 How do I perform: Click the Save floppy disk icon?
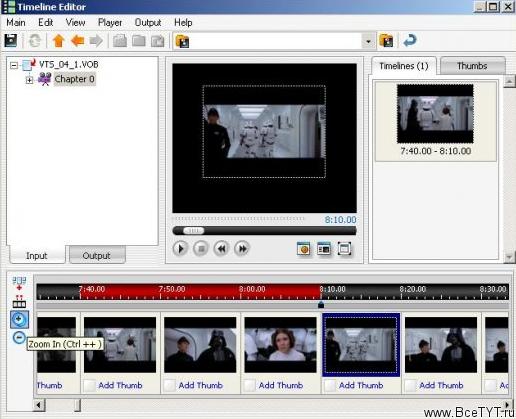[11, 40]
